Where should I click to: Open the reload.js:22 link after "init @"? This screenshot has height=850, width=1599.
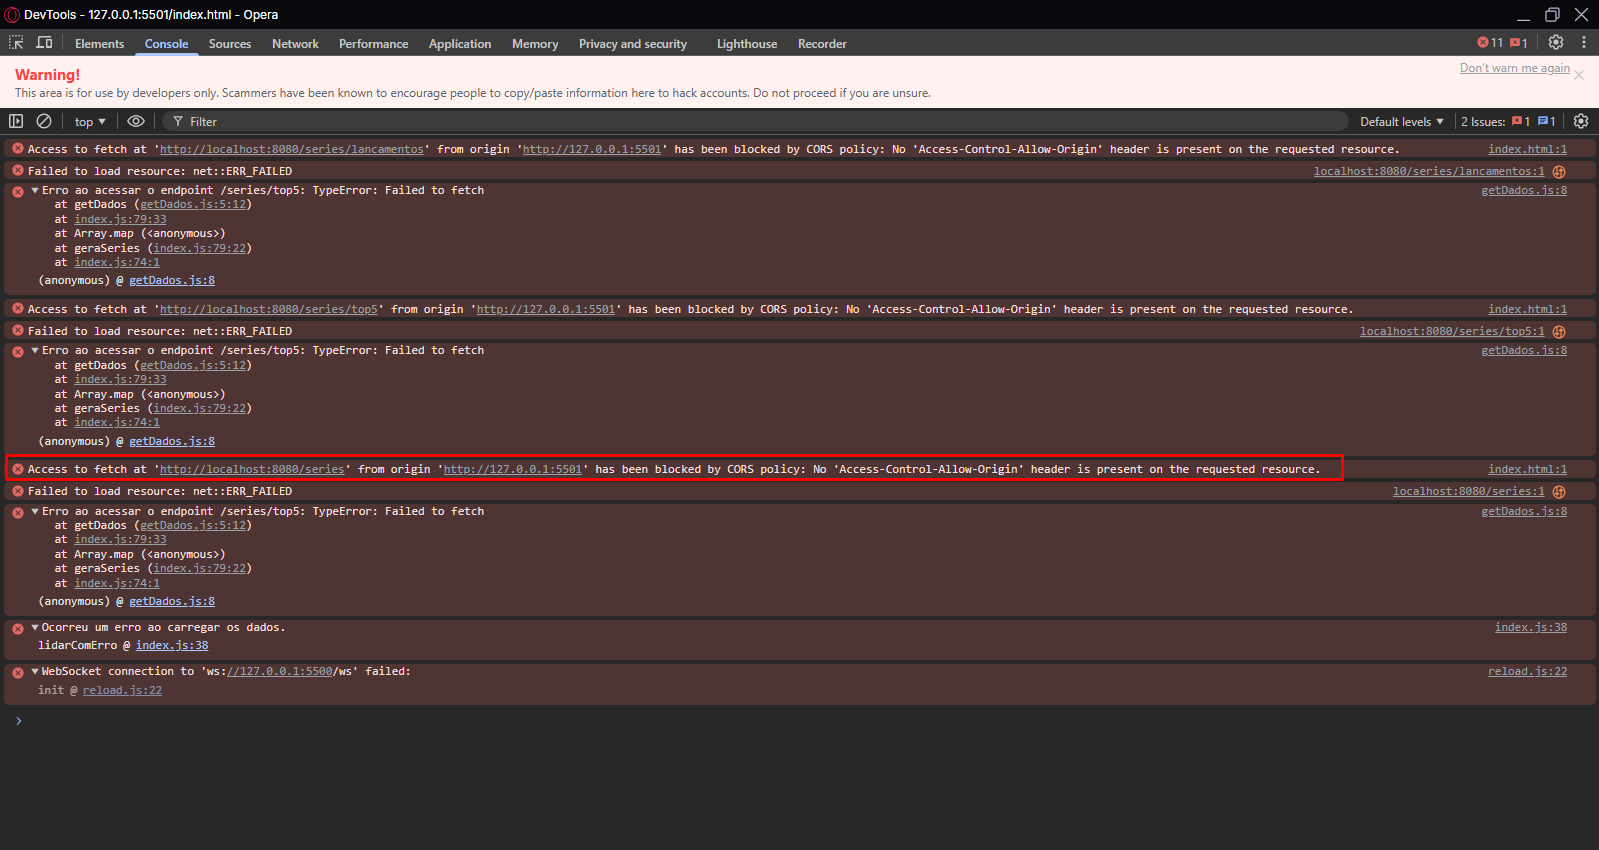(x=122, y=690)
